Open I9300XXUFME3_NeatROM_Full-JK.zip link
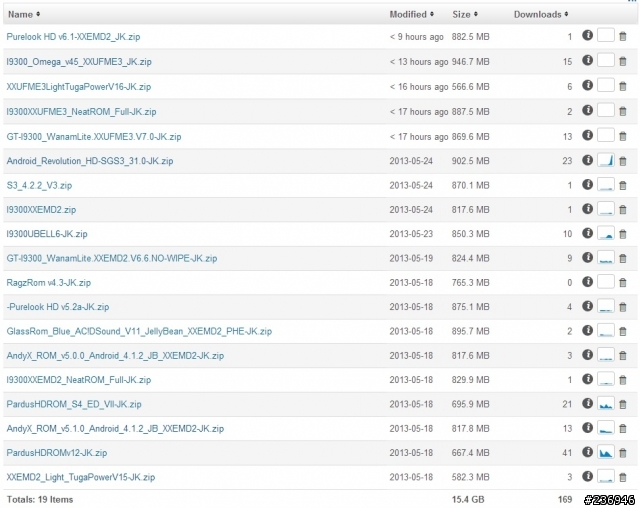 click(81, 112)
